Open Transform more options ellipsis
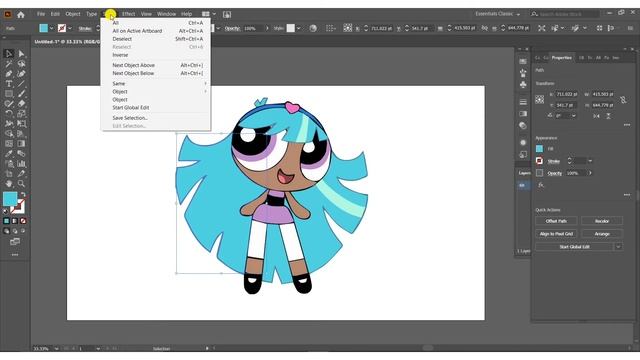 coord(627,125)
